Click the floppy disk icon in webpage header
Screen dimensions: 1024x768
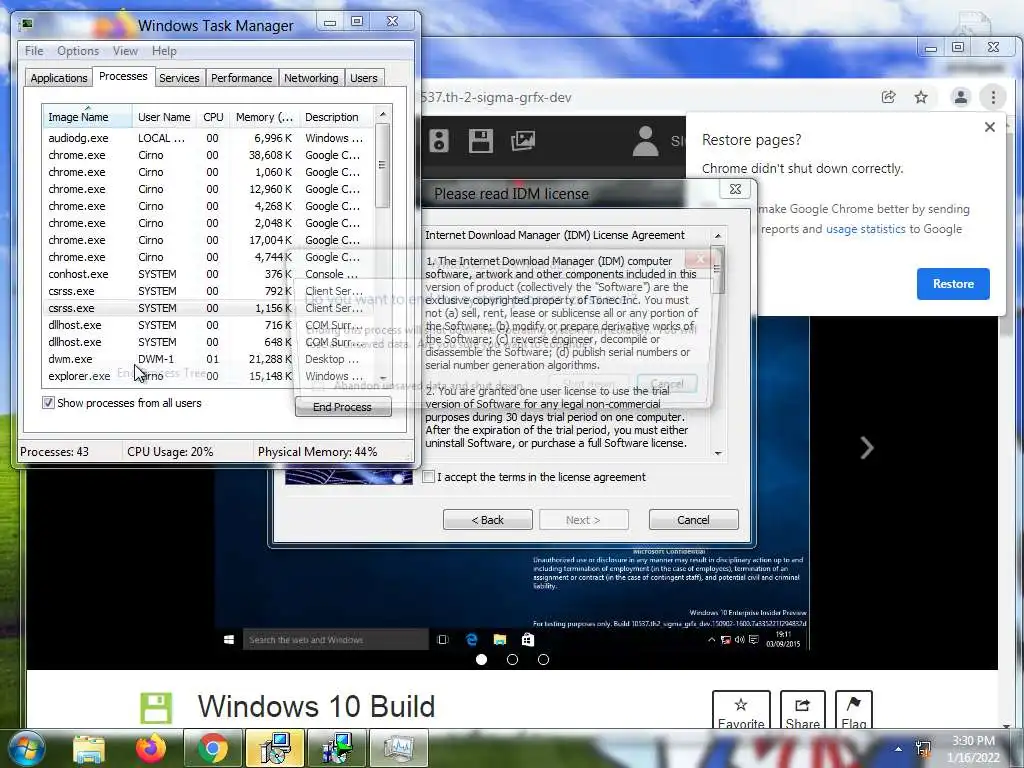coord(481,140)
